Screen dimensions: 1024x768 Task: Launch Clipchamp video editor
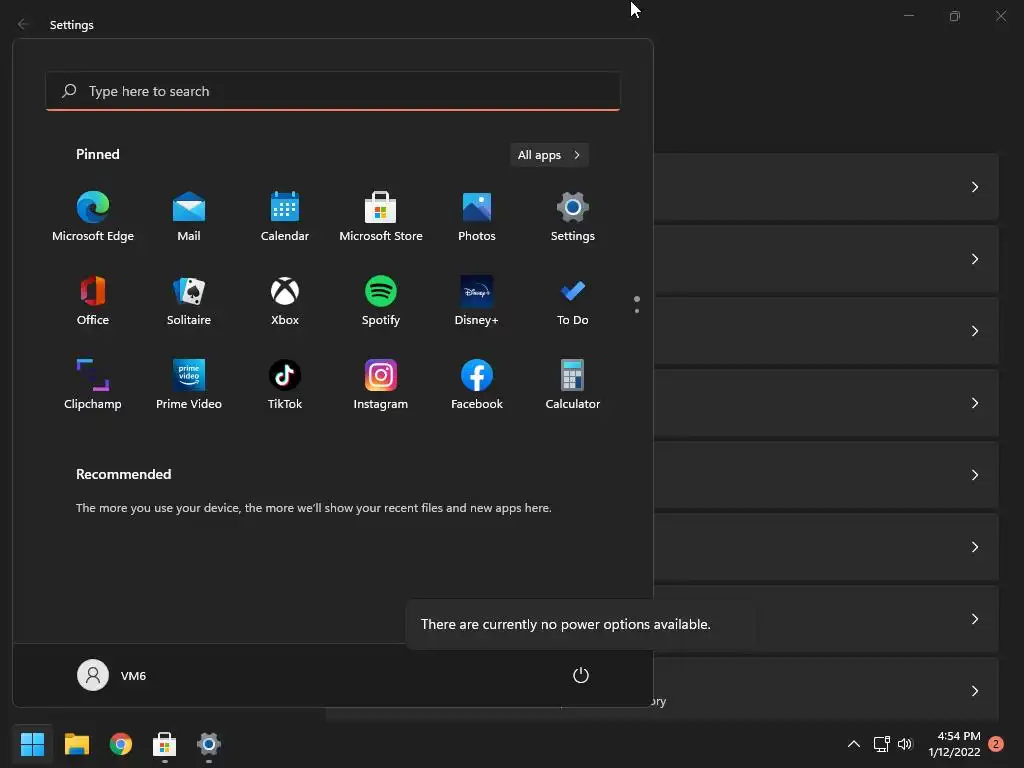coord(93,385)
